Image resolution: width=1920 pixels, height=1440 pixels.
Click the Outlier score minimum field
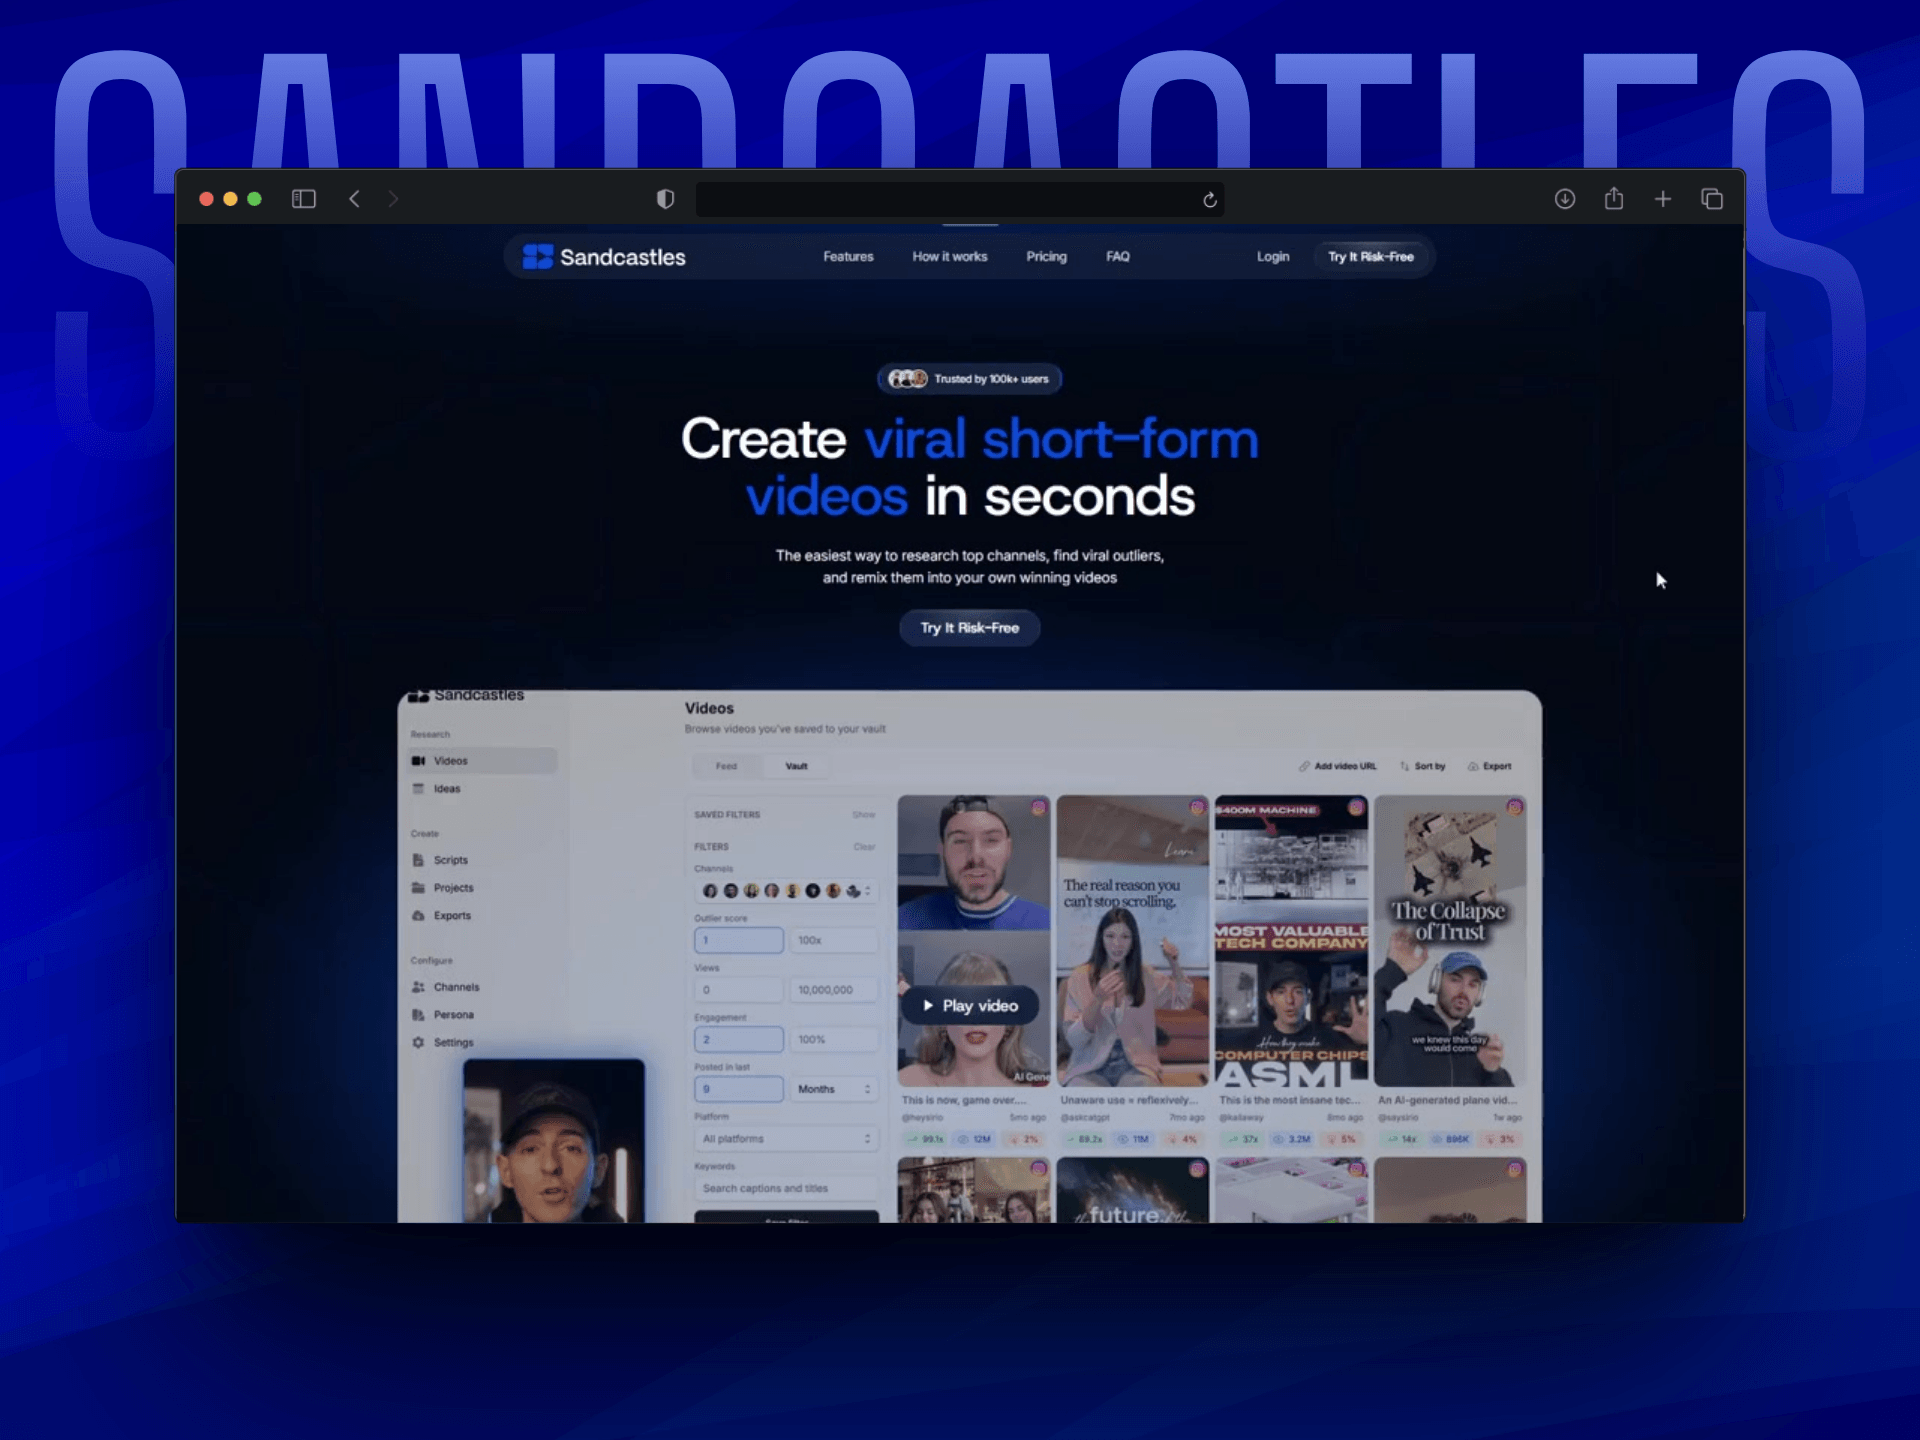coord(739,941)
